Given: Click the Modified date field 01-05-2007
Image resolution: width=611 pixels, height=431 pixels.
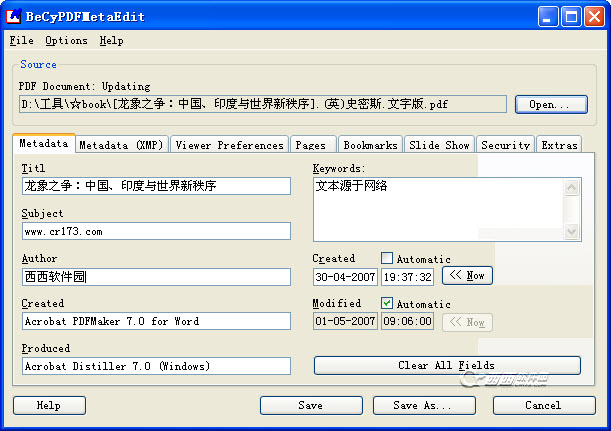Looking at the screenshot, I should (345, 321).
